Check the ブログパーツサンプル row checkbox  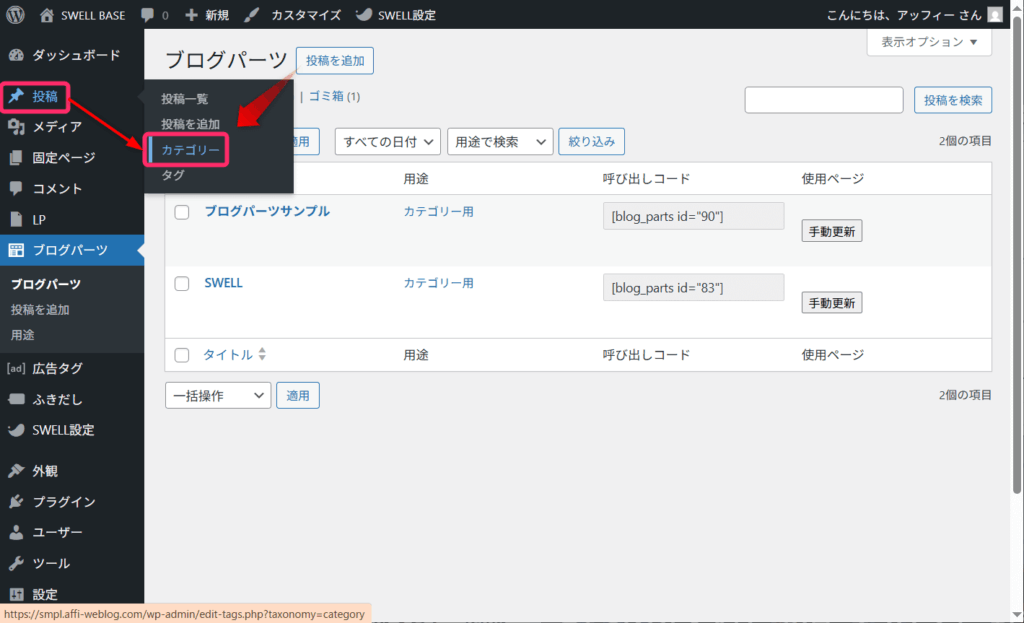pyautogui.click(x=182, y=212)
